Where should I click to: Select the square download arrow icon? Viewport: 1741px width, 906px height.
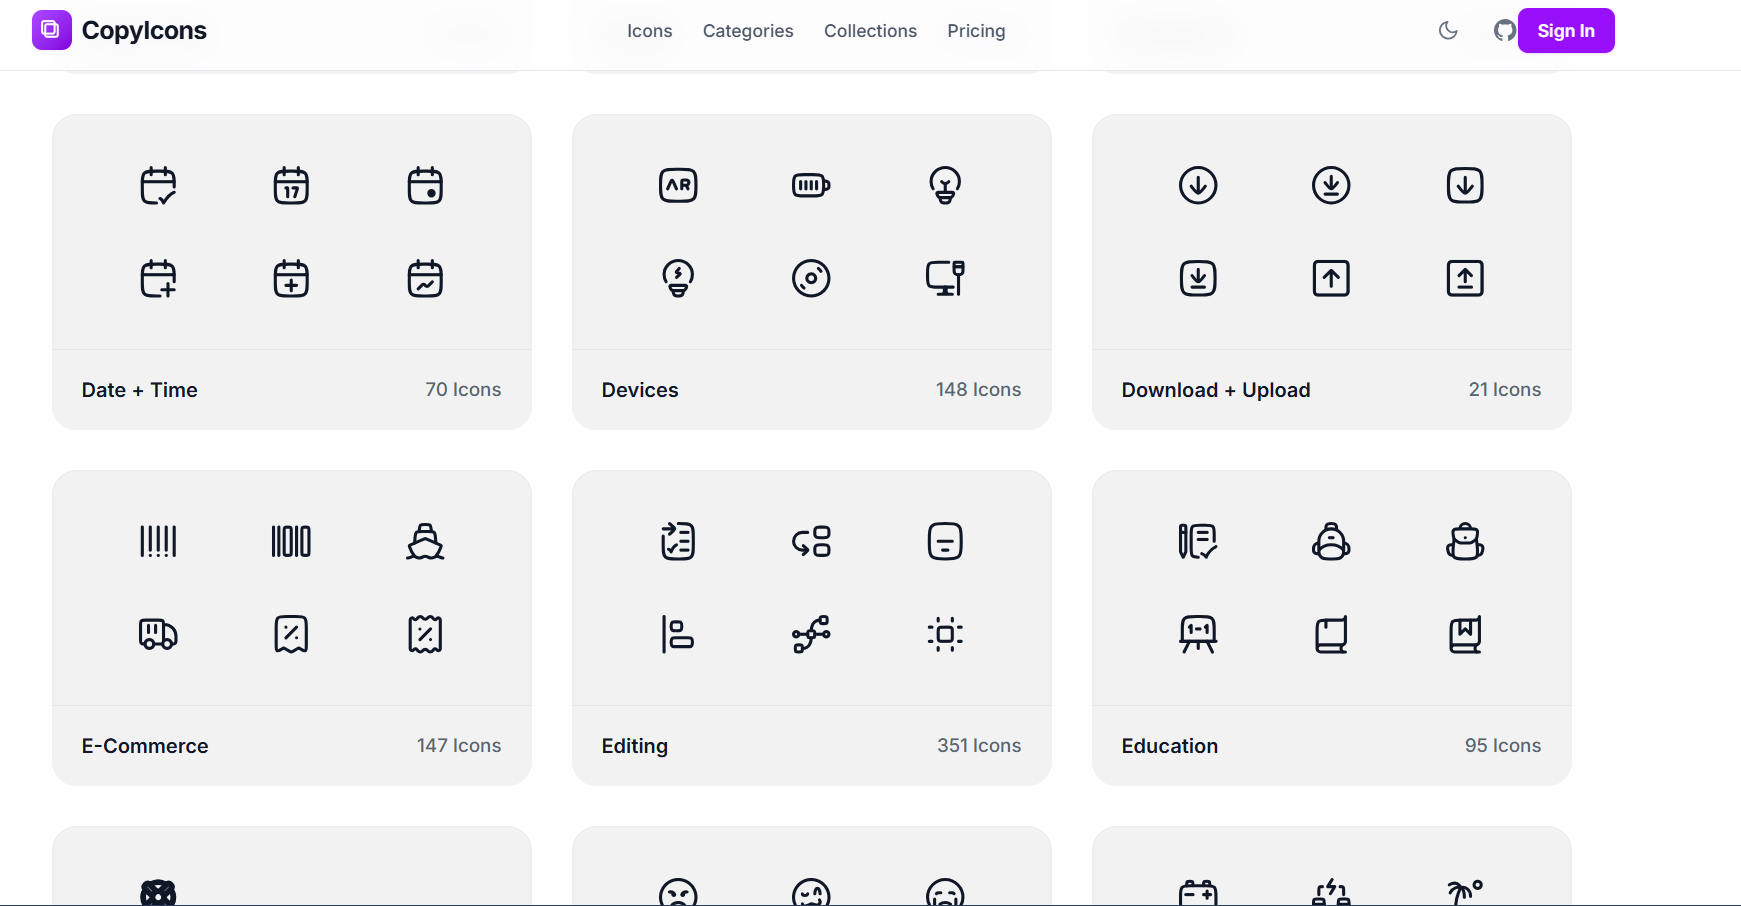tap(1465, 185)
